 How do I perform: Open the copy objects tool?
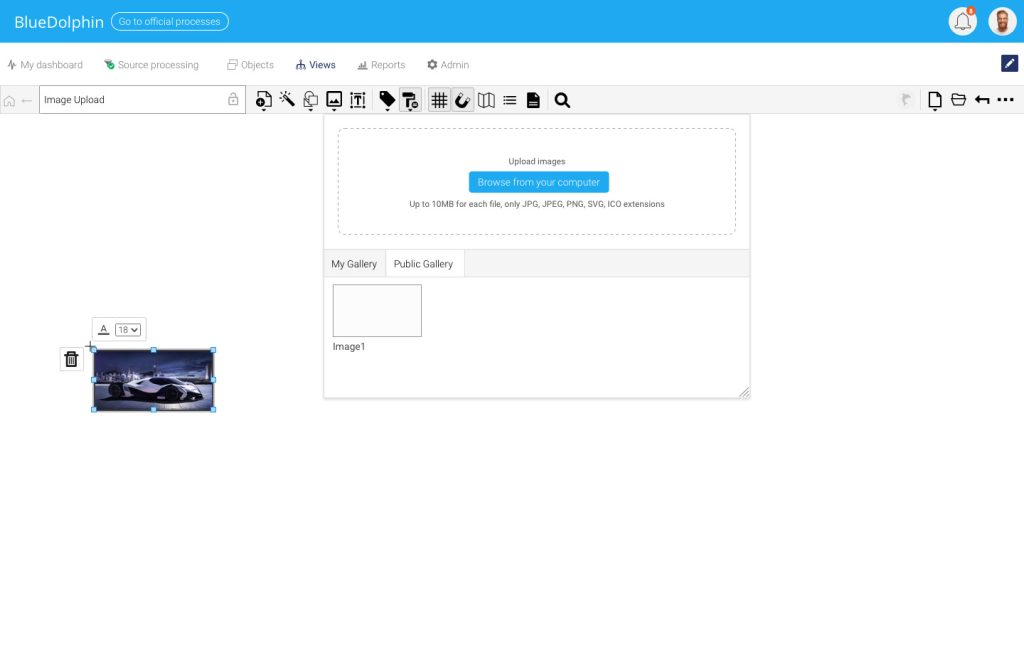[311, 99]
